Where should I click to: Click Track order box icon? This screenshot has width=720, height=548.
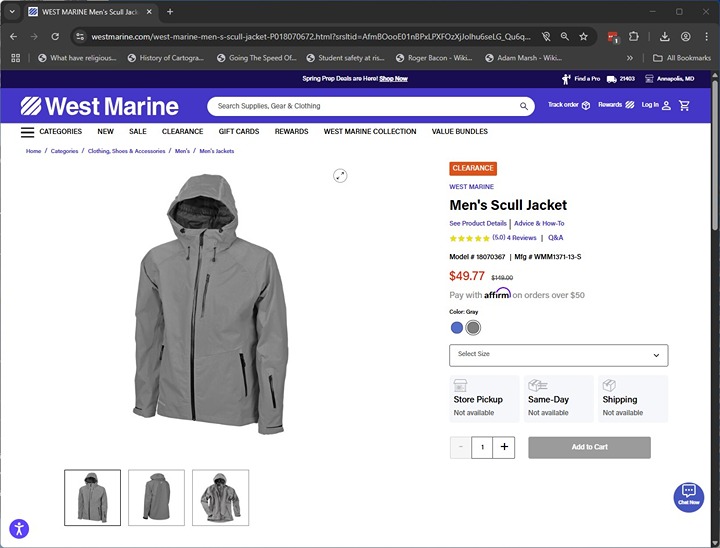click(585, 106)
